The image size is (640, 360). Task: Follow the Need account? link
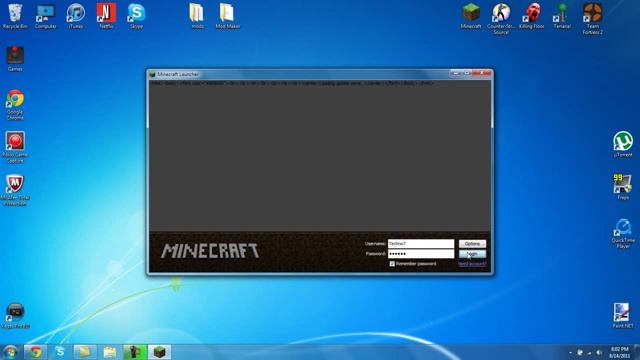pos(472,264)
